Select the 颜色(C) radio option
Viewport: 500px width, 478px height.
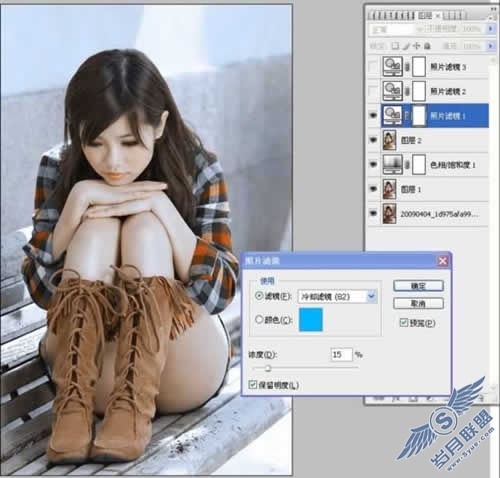pyautogui.click(x=259, y=319)
